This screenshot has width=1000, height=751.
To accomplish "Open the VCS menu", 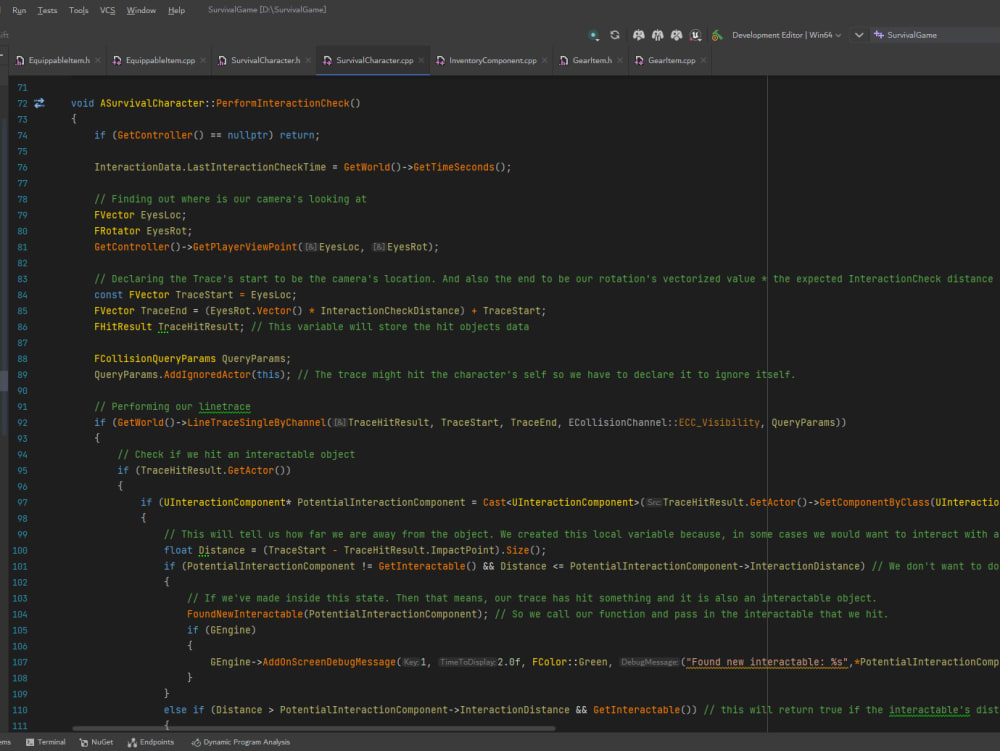I will (107, 10).
